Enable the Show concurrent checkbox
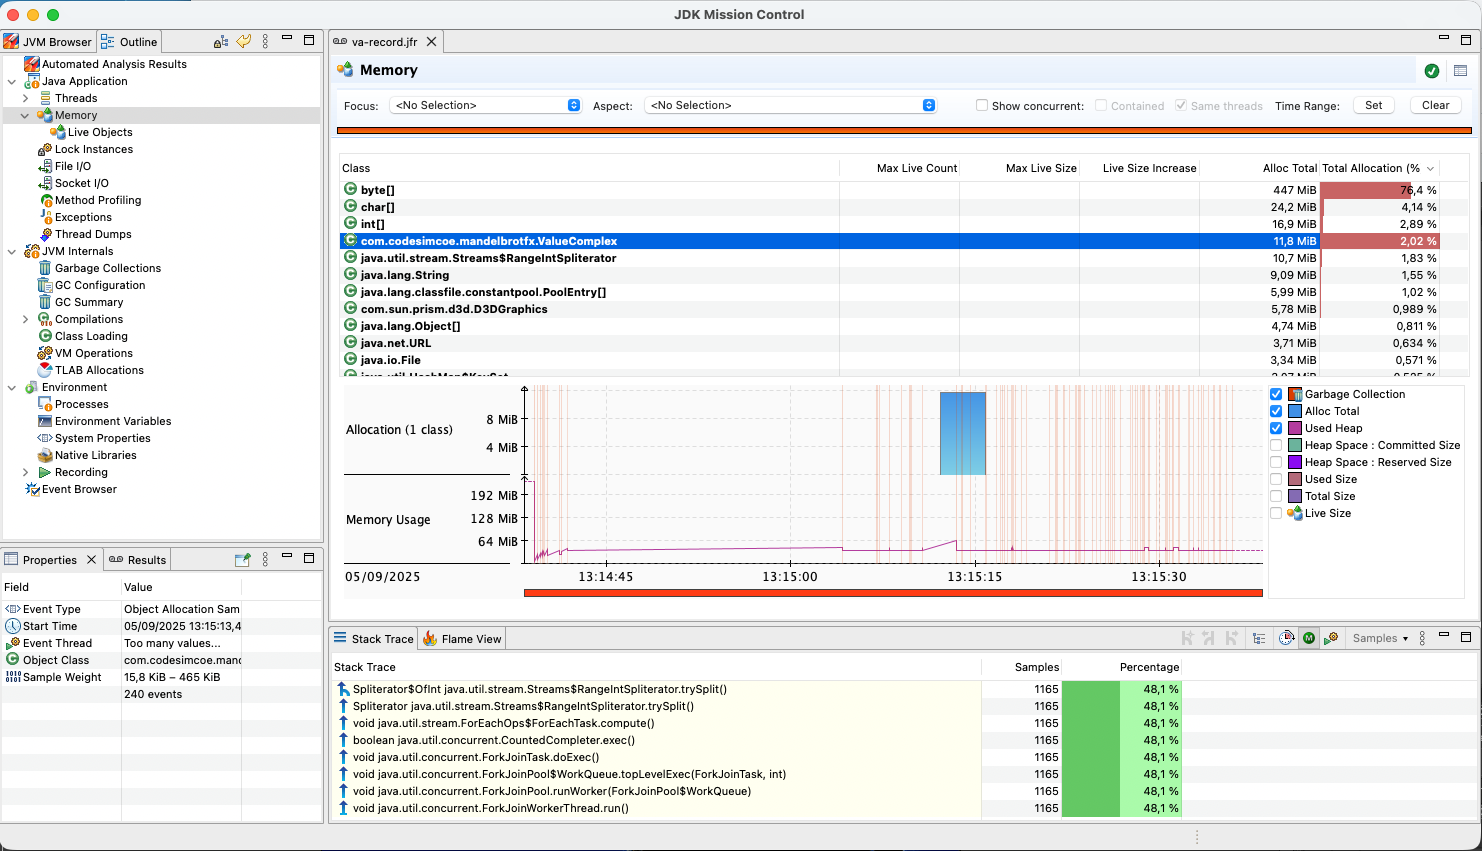The width and height of the screenshot is (1482, 851). [983, 105]
